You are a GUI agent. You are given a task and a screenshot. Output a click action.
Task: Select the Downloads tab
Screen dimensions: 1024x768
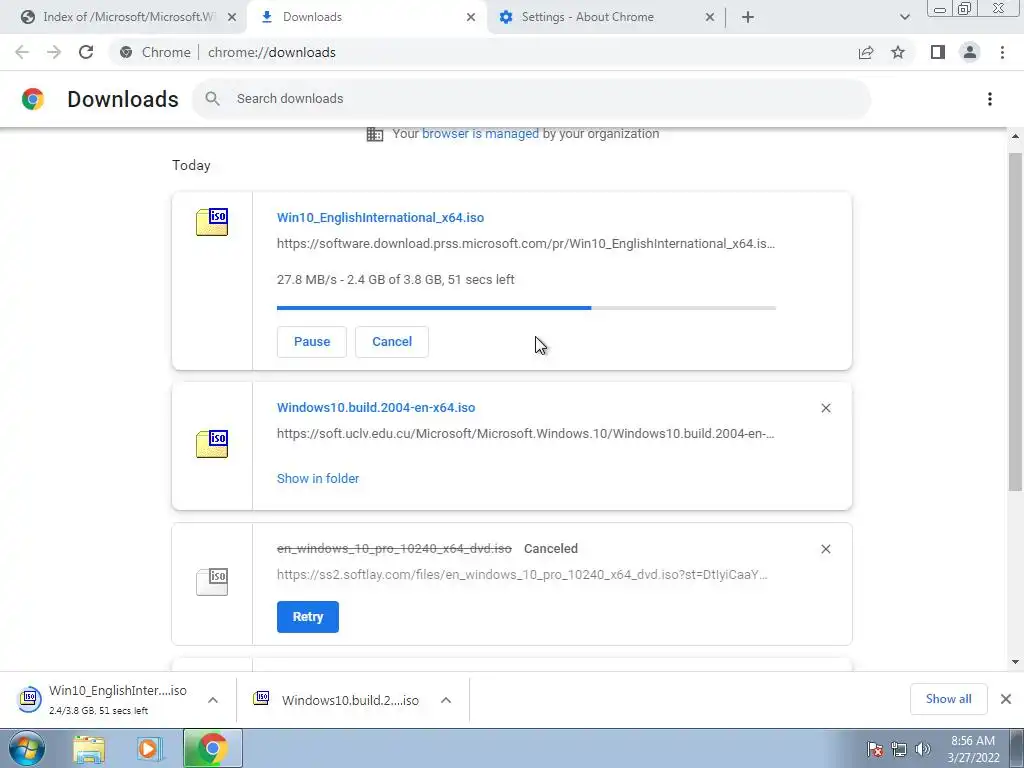coord(366,17)
